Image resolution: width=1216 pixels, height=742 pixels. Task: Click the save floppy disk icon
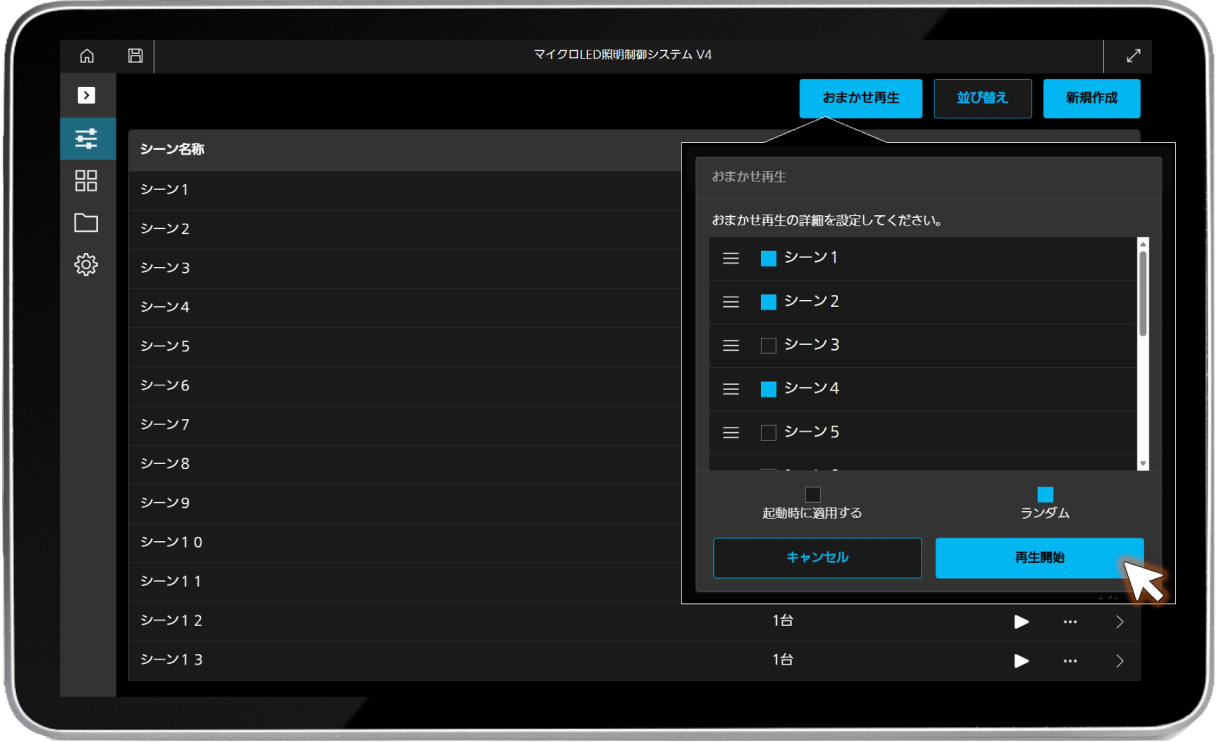click(x=135, y=56)
